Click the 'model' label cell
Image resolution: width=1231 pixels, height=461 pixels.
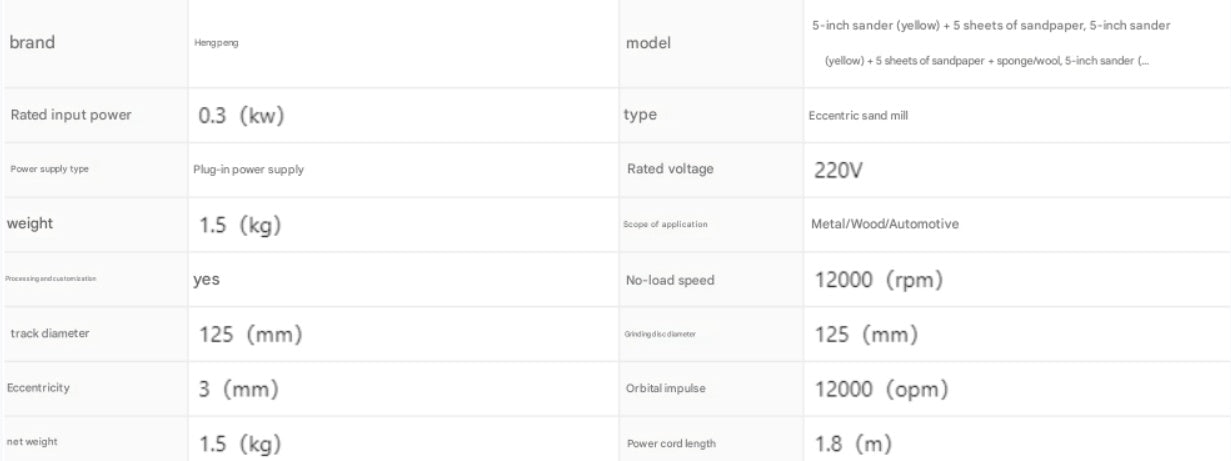[648, 43]
